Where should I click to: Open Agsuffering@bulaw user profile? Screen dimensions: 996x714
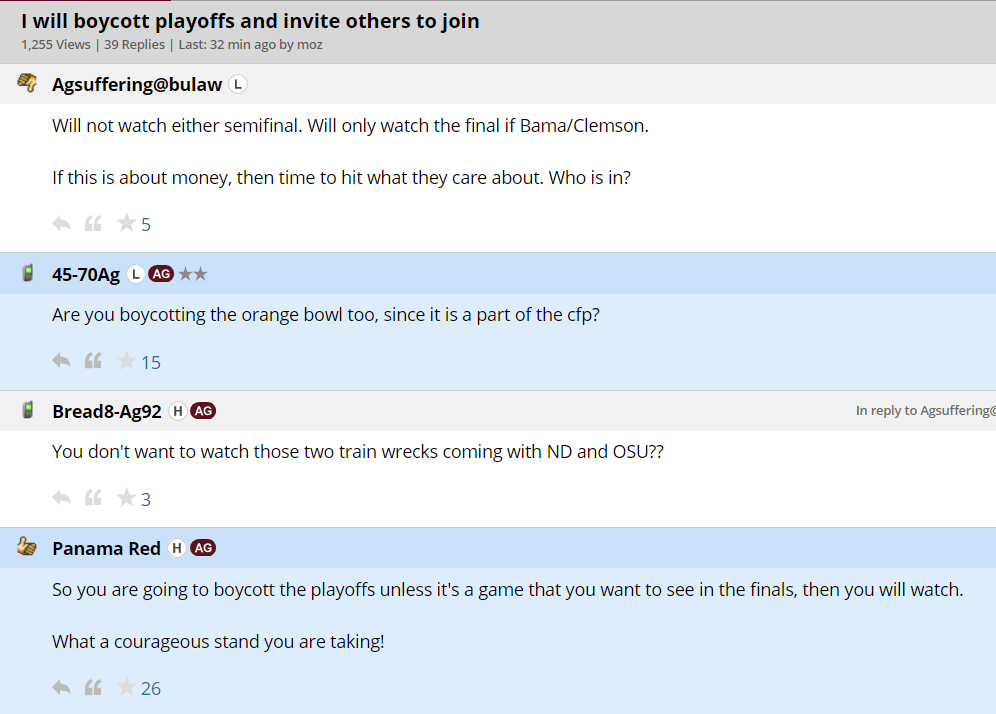(136, 84)
